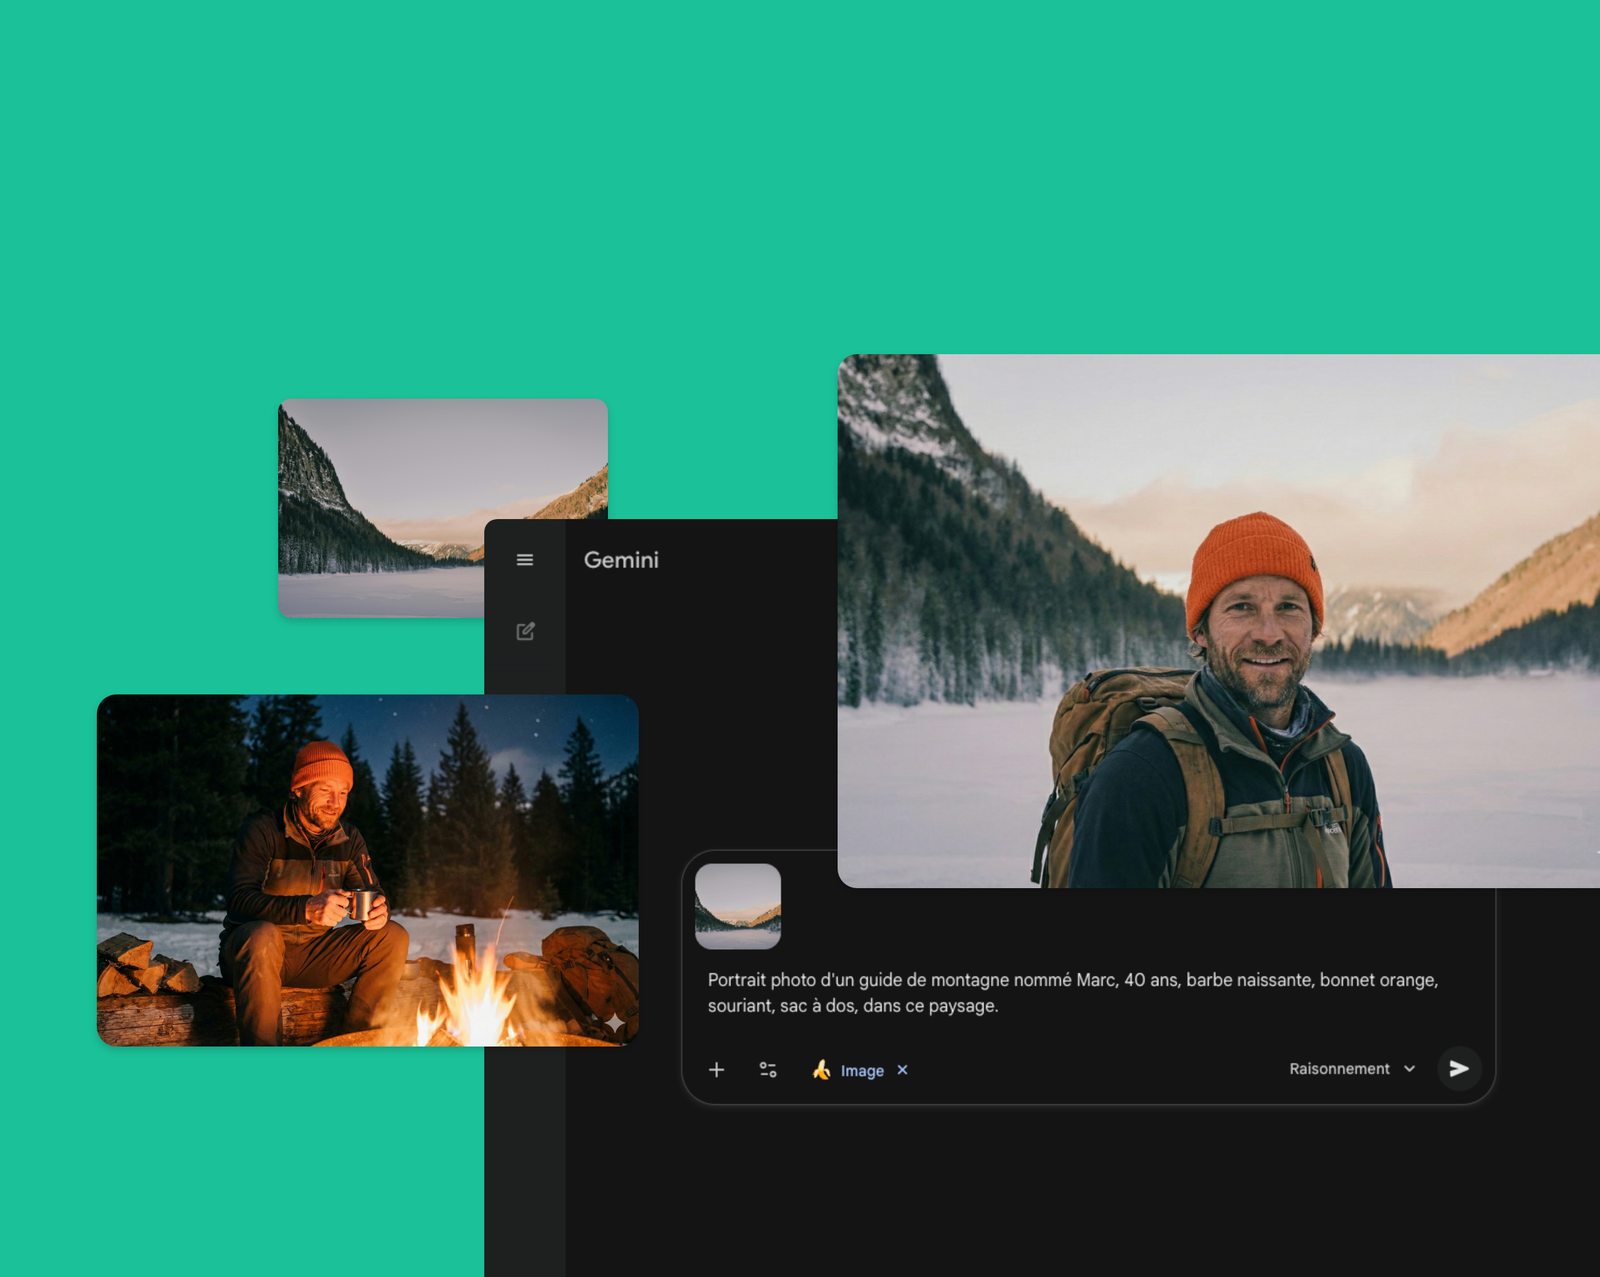Click the Gemini sparkle watermark on campfire image
The height and width of the screenshot is (1277, 1600).
coord(614,1022)
